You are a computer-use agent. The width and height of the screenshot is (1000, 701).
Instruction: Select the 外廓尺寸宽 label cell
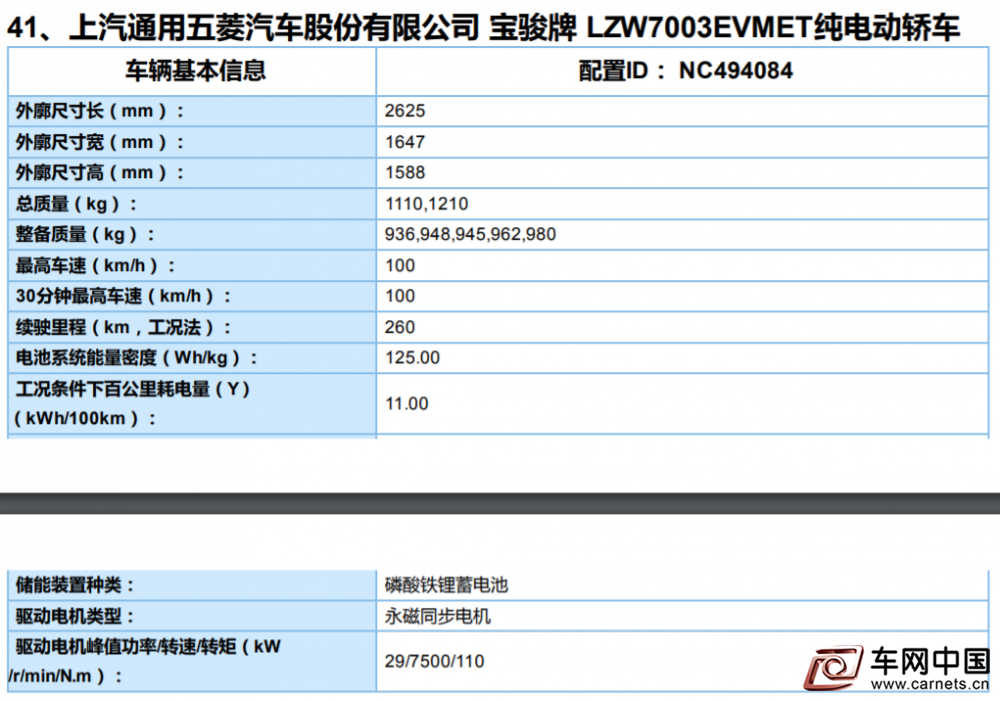coord(192,142)
